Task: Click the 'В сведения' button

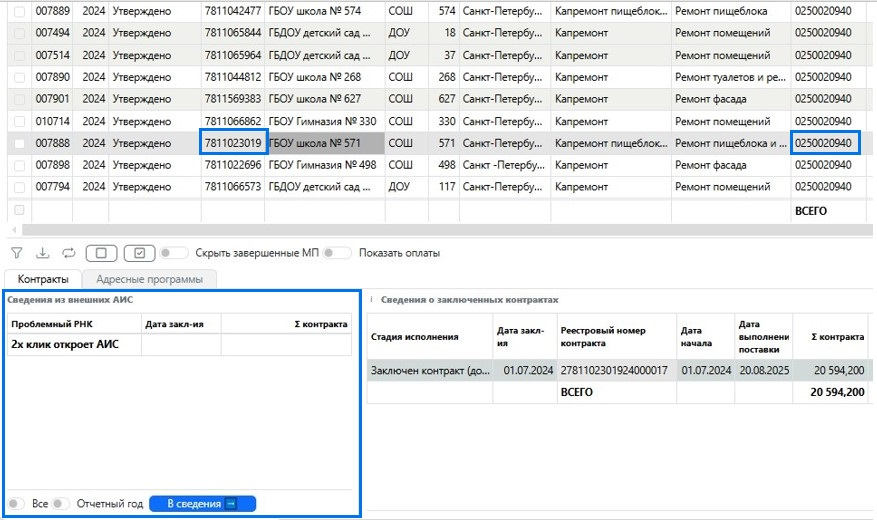Action: point(202,503)
